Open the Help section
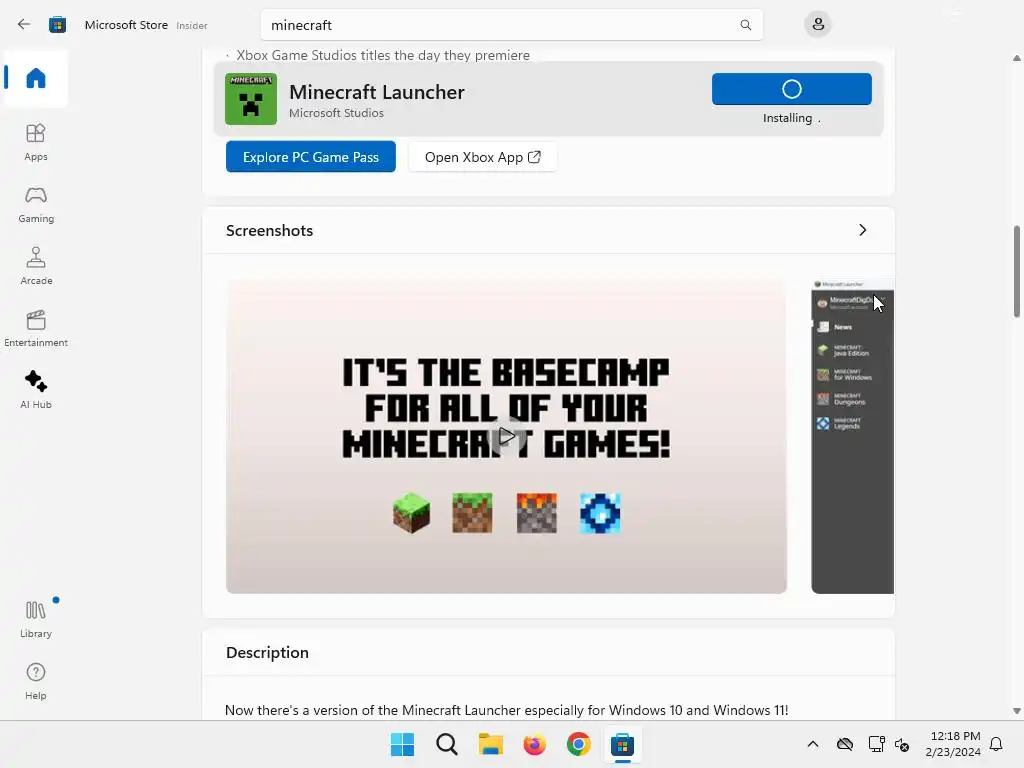The image size is (1024, 768). click(x=36, y=681)
